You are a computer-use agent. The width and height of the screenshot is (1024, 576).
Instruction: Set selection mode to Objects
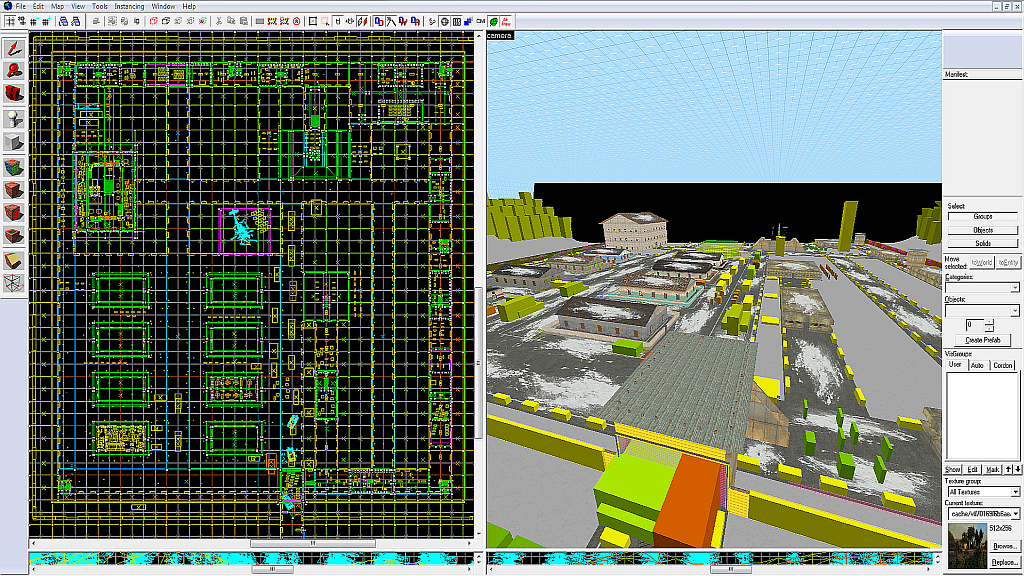click(x=983, y=230)
